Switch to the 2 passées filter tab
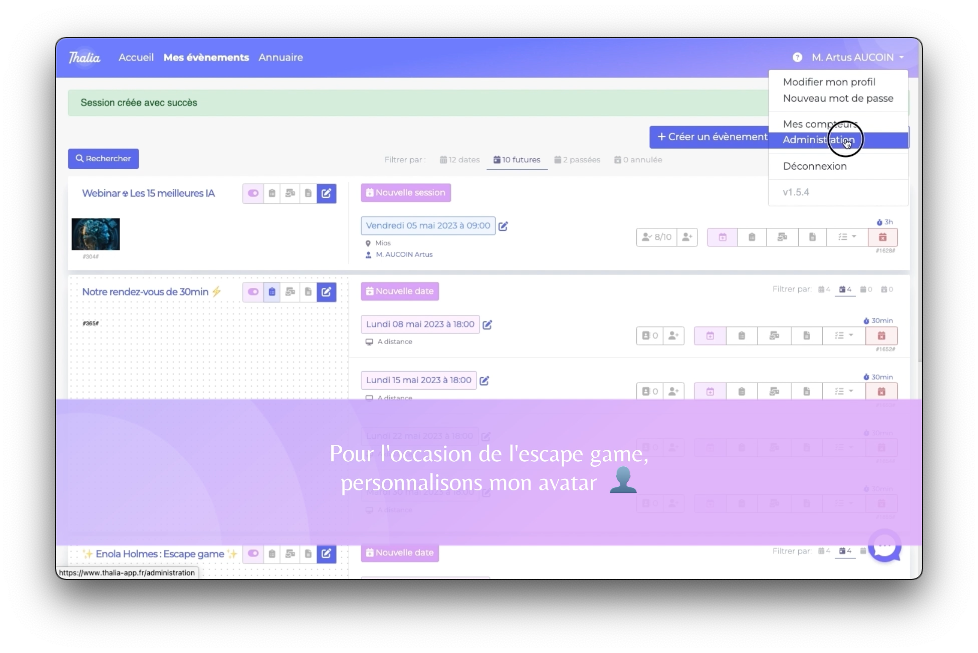The height and width of the screenshot is (653, 978). pyautogui.click(x=577, y=160)
